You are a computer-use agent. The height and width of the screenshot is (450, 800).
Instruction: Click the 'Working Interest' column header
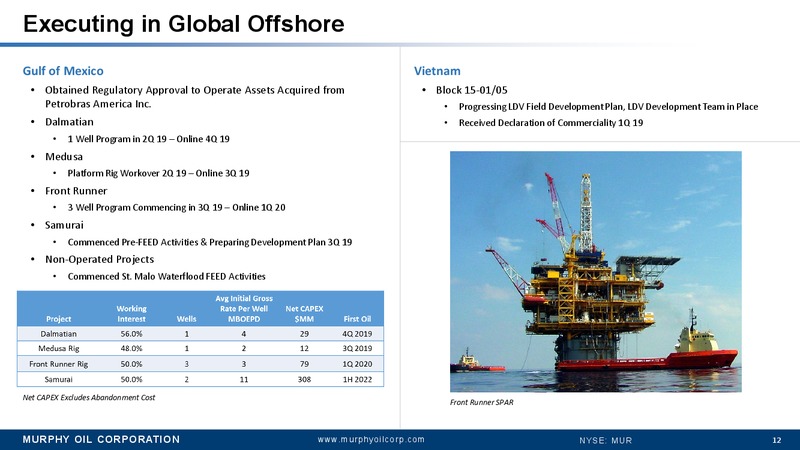click(x=131, y=314)
